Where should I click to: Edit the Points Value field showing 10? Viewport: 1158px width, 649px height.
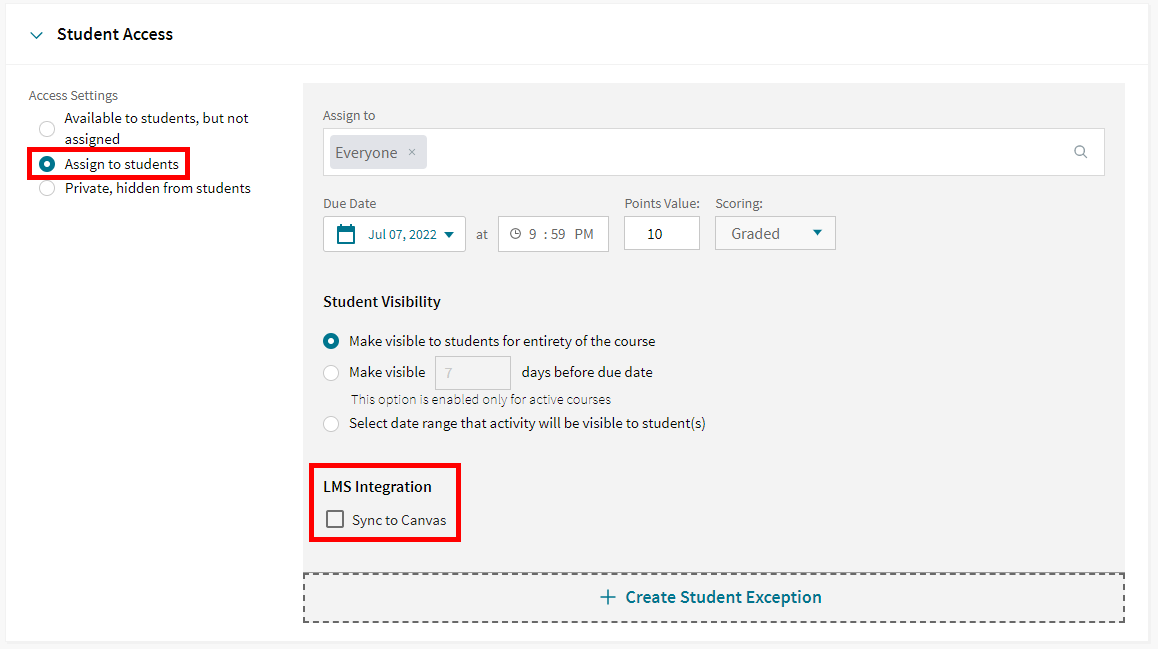coord(661,233)
